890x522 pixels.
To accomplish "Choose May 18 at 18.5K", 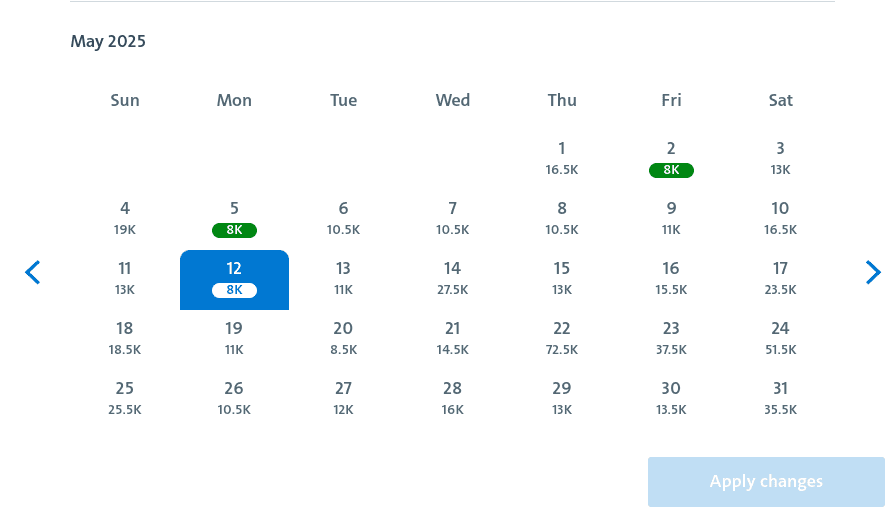I will point(125,339).
